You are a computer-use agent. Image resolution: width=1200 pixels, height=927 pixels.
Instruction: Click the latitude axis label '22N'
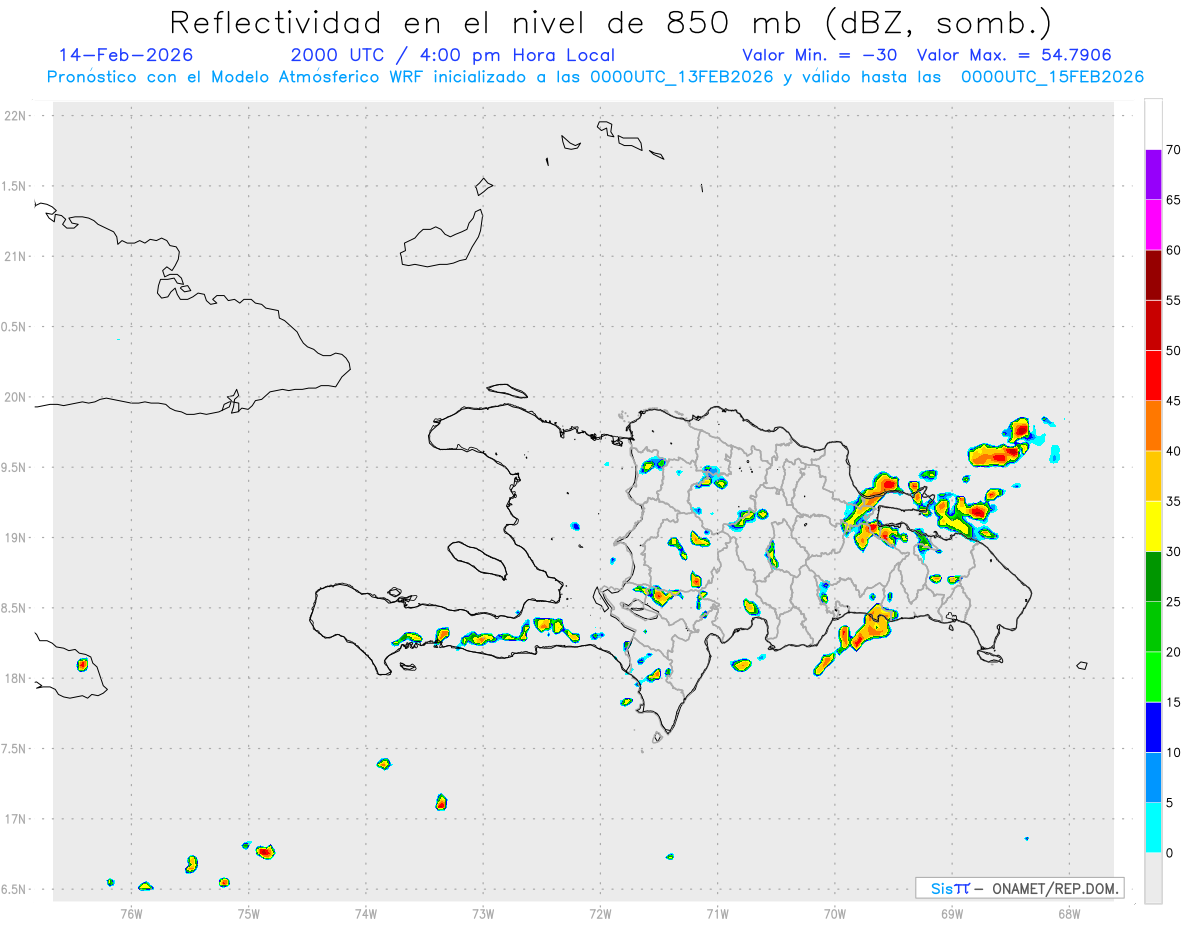[x=16, y=116]
